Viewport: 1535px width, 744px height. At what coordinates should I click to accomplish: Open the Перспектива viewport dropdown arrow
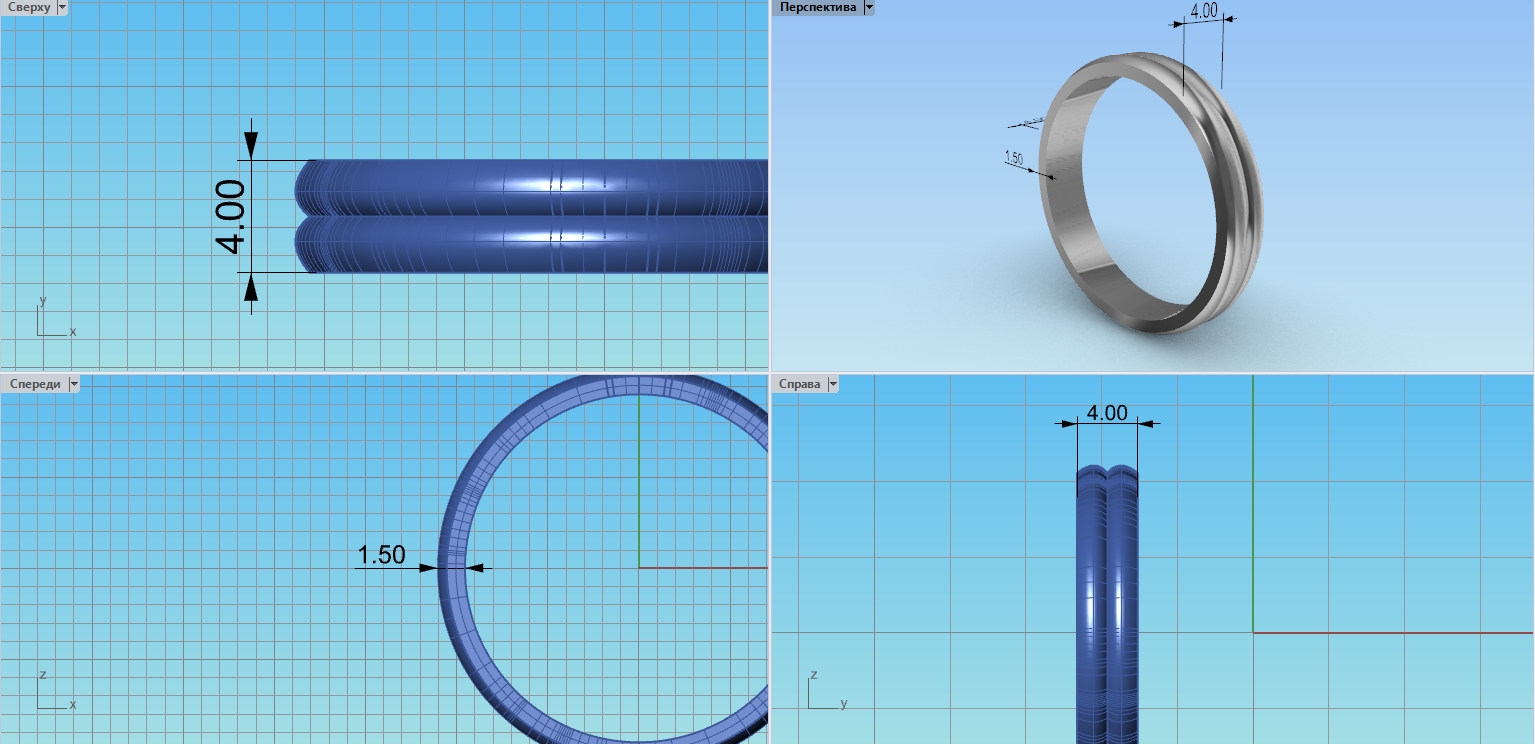coord(868,7)
